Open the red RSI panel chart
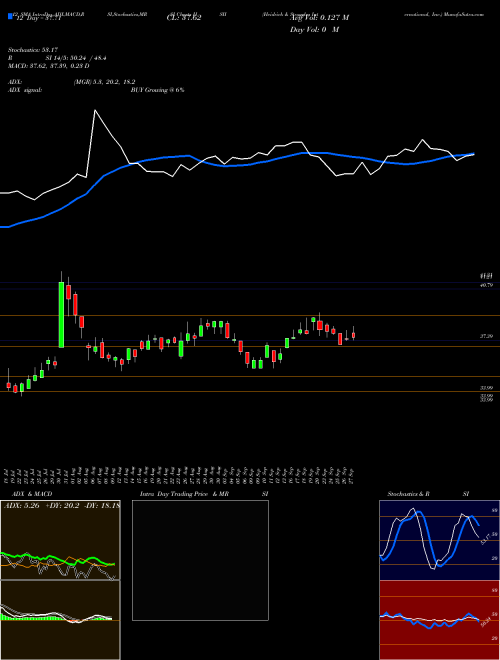The height and width of the screenshot is (660, 500). tap(439, 620)
